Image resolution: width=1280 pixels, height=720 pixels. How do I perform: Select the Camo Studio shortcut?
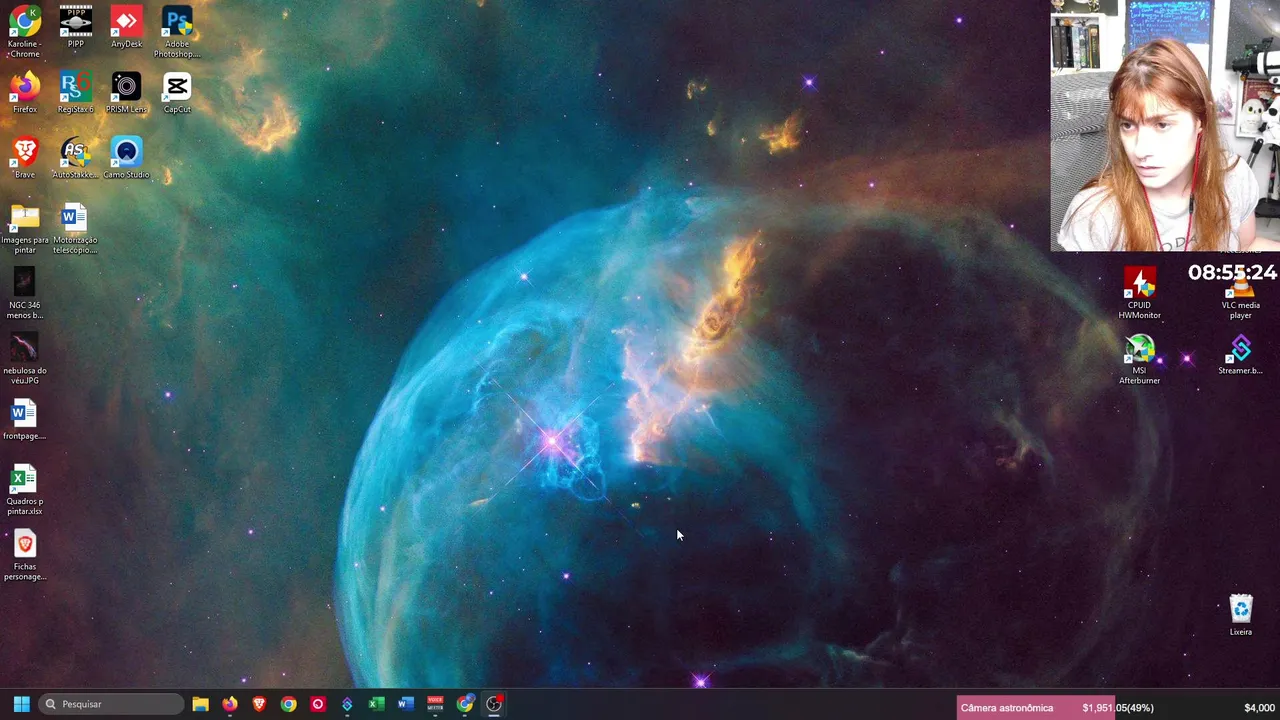point(126,158)
